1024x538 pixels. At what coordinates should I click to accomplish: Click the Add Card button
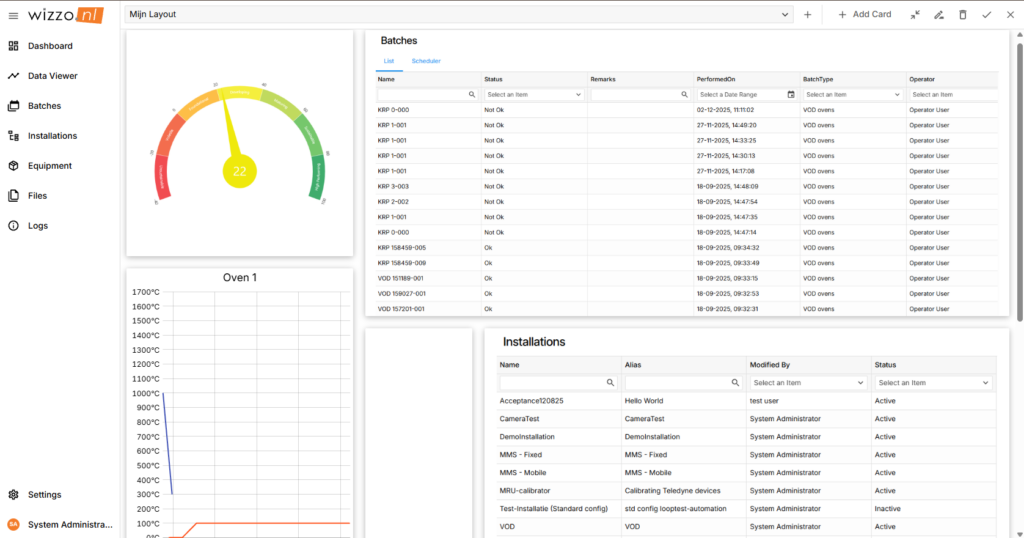pos(864,14)
